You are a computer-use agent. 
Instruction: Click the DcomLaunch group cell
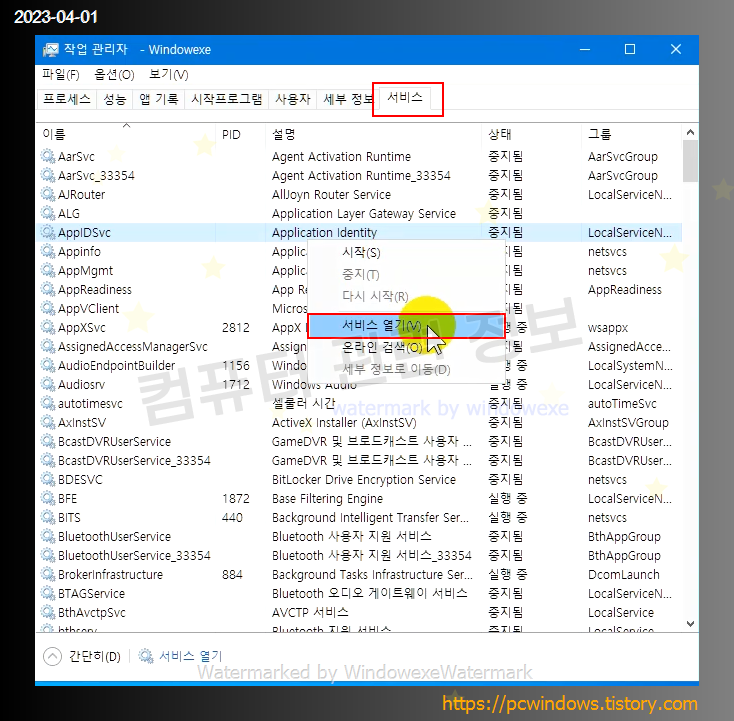coord(624,574)
